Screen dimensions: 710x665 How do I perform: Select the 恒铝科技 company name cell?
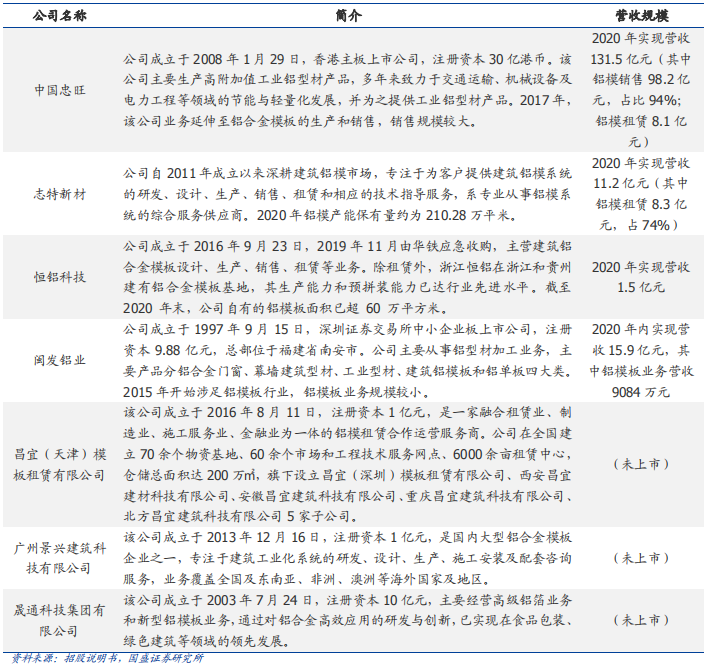pyautogui.click(x=59, y=277)
